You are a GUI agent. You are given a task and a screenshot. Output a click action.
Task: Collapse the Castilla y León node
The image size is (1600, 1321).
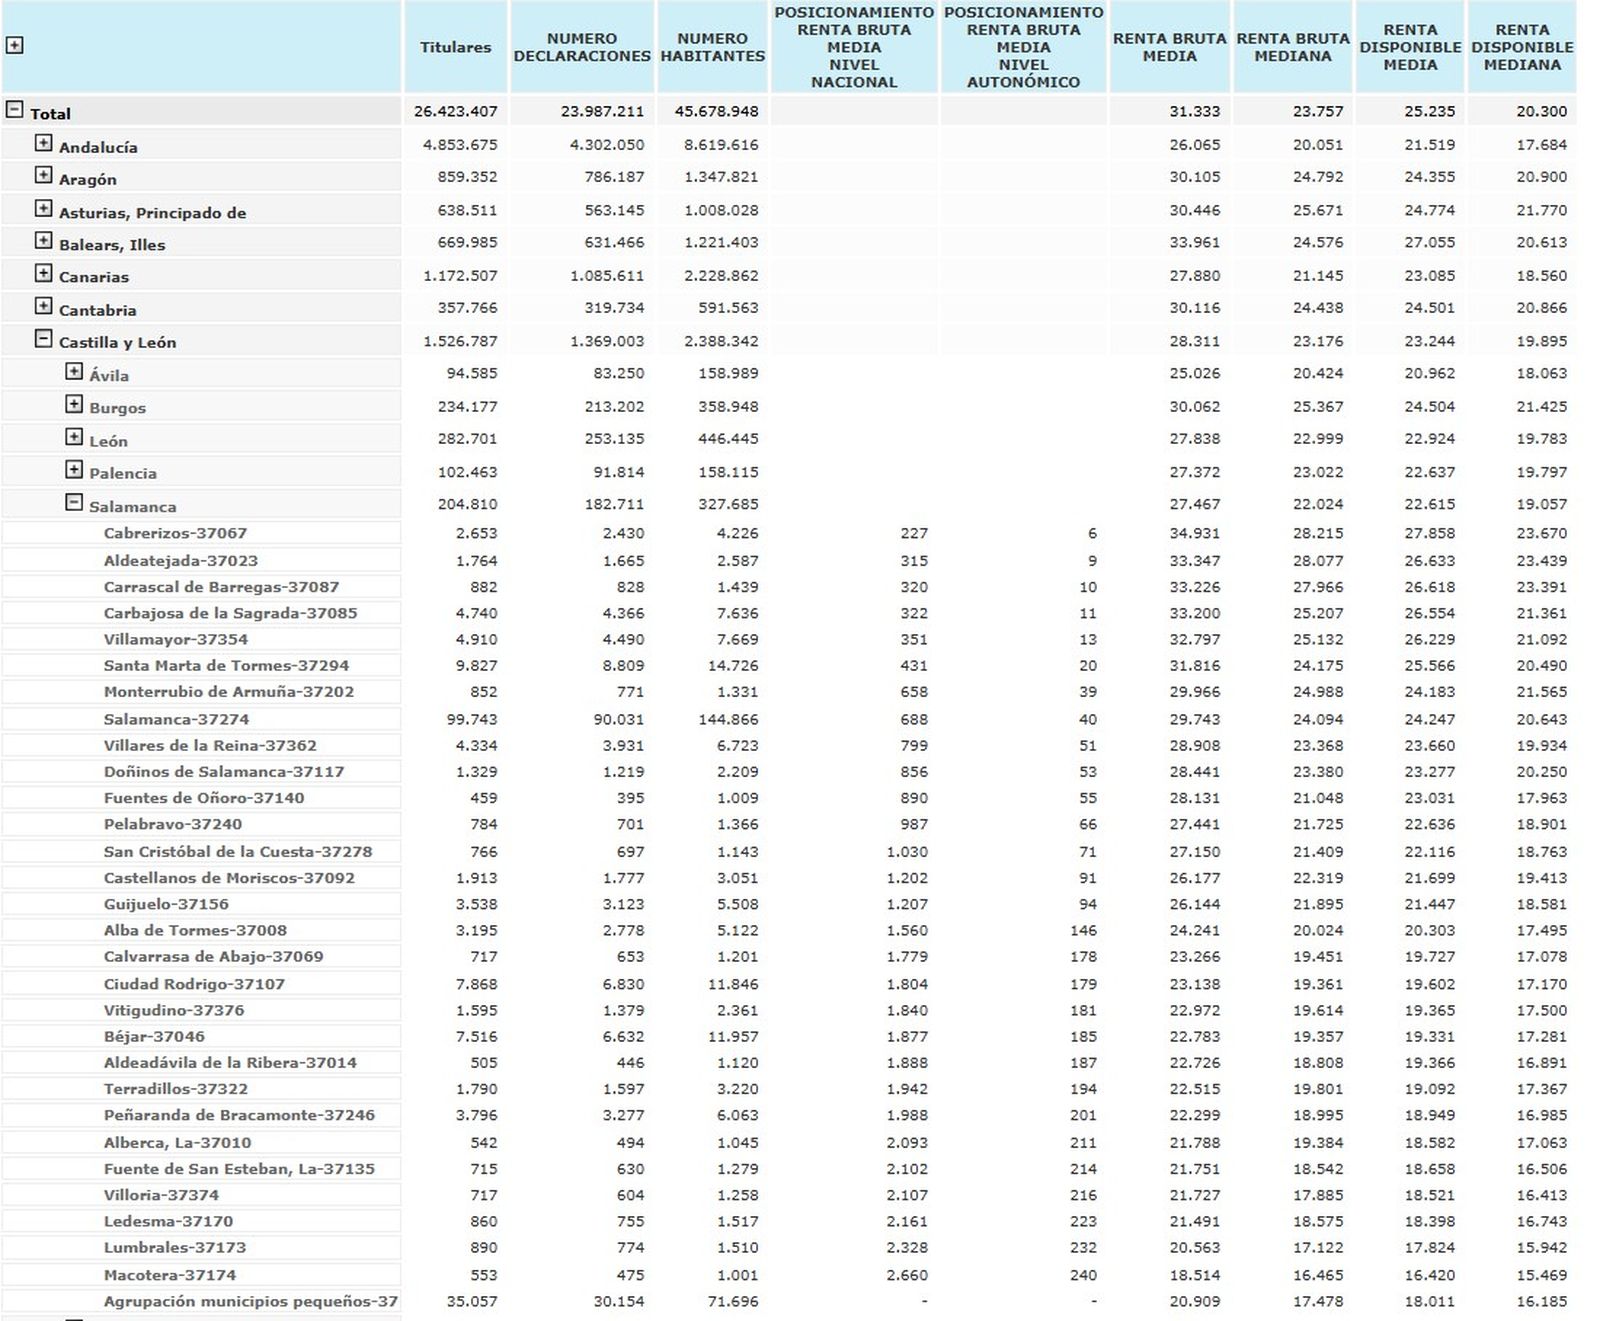[43, 339]
